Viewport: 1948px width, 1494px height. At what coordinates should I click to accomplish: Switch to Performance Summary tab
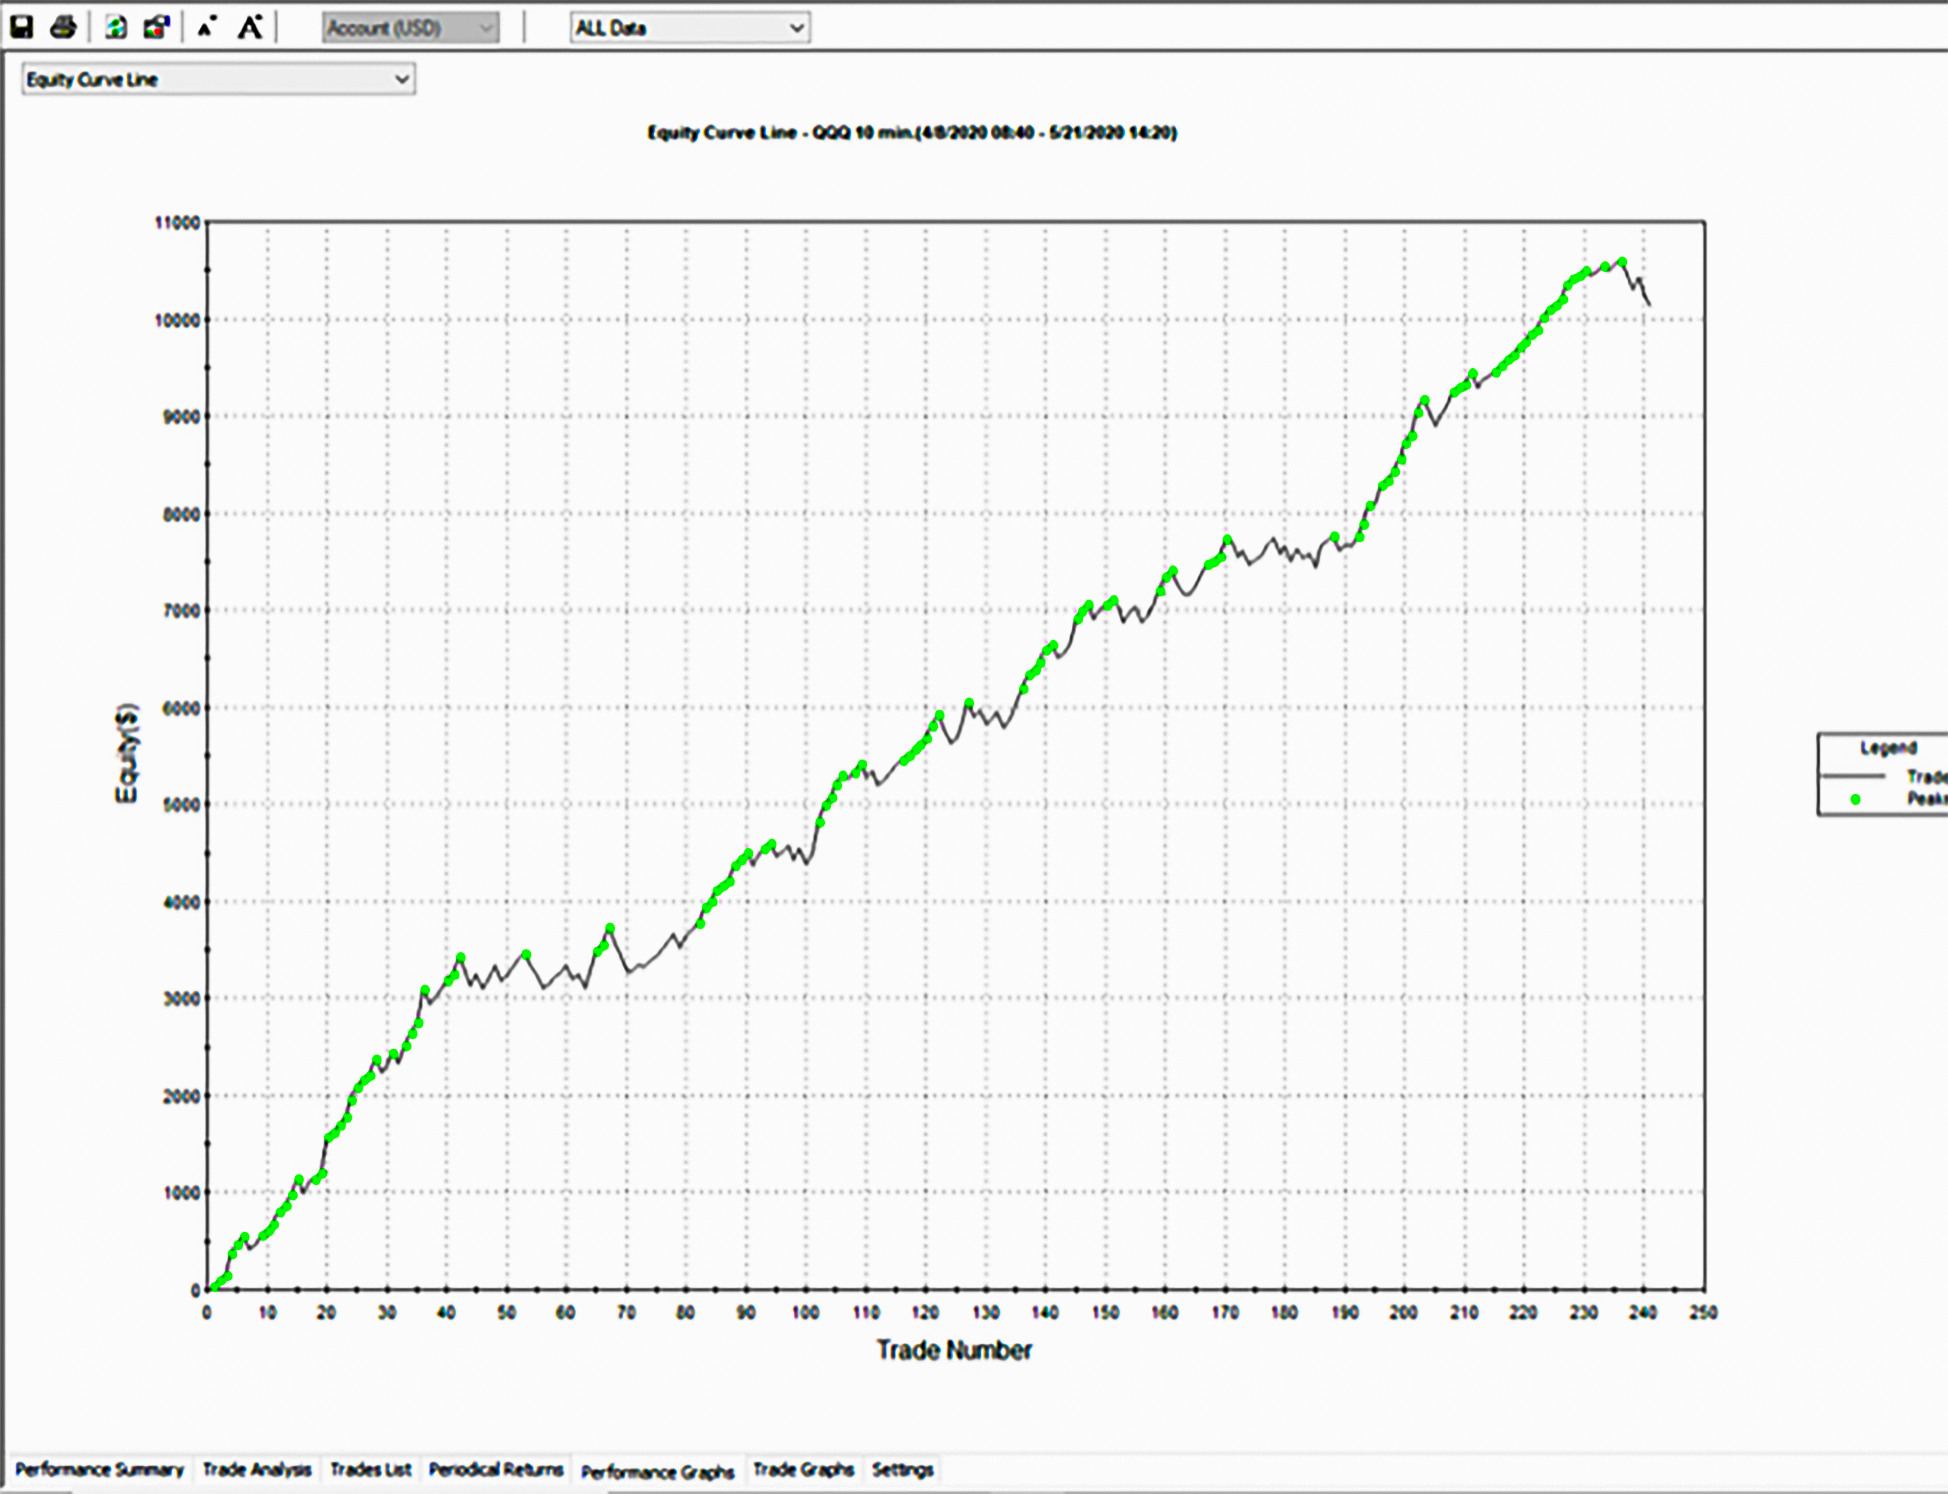(x=99, y=1469)
